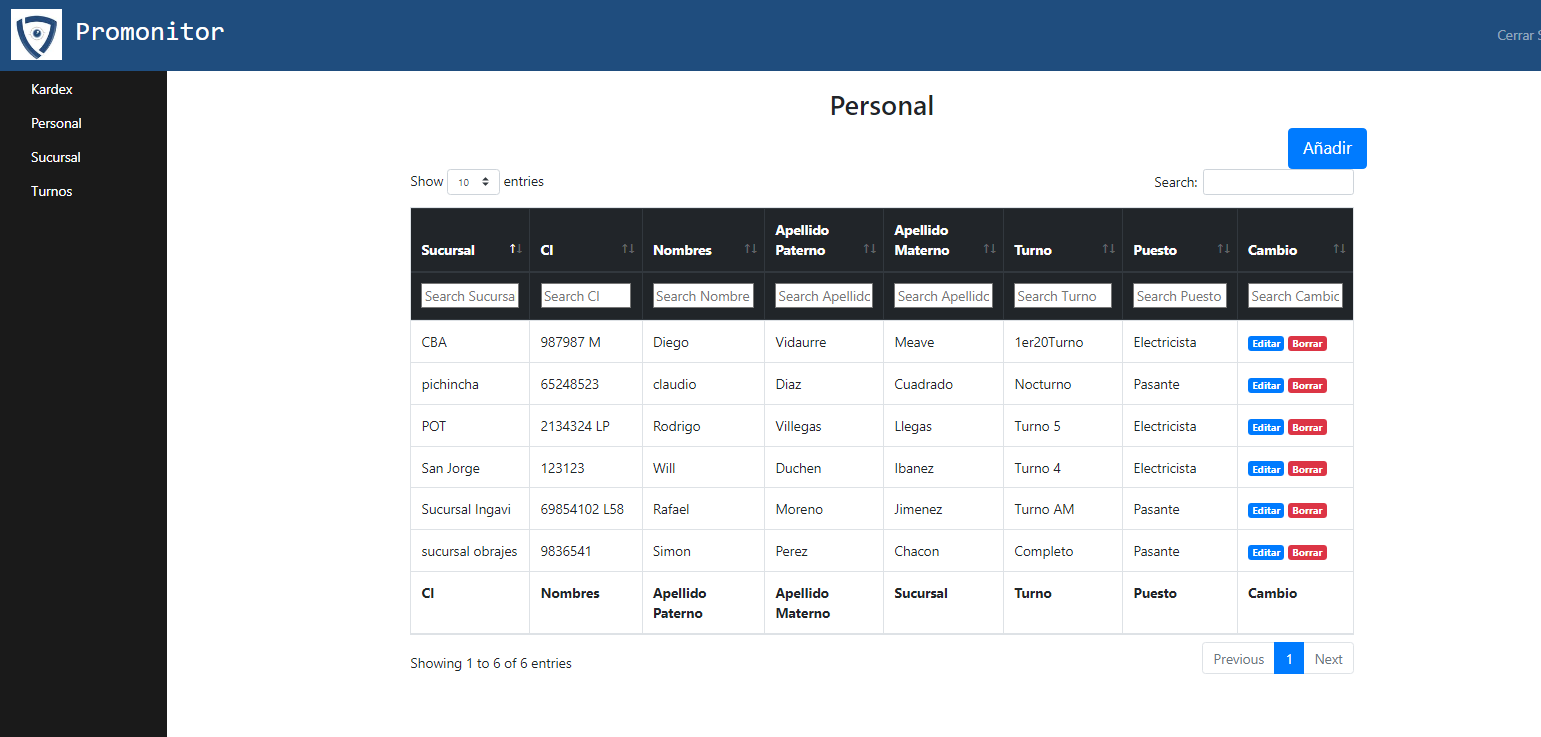The height and width of the screenshot is (737, 1541).
Task: Sort by Turno column sort icon
Action: point(1108,248)
